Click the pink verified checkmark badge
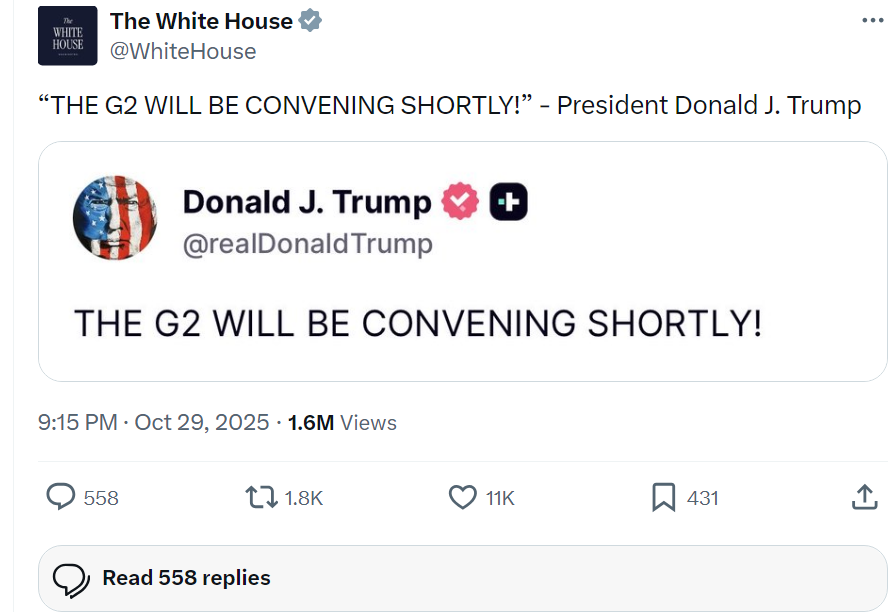Screen dimensions: 895x612 (x=460, y=202)
